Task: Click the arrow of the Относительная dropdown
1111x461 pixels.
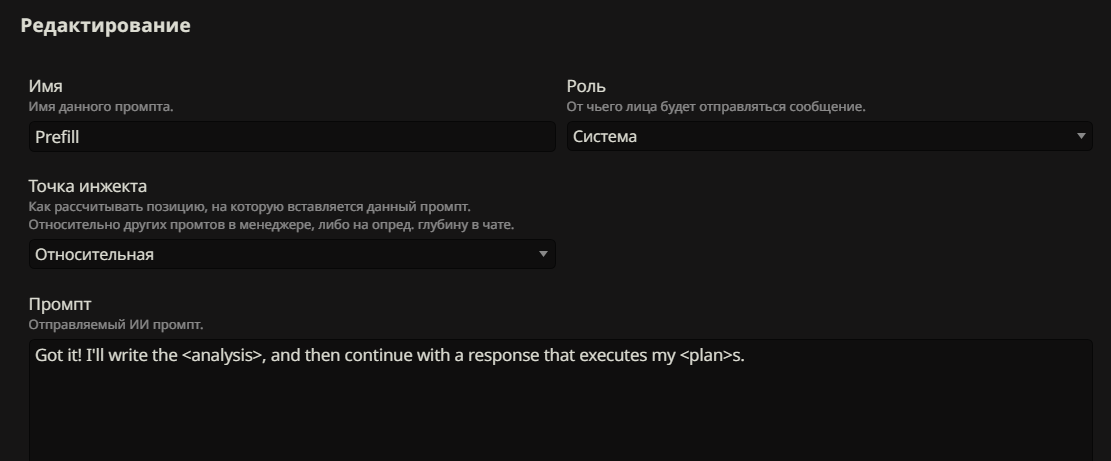Action: [x=543, y=254]
